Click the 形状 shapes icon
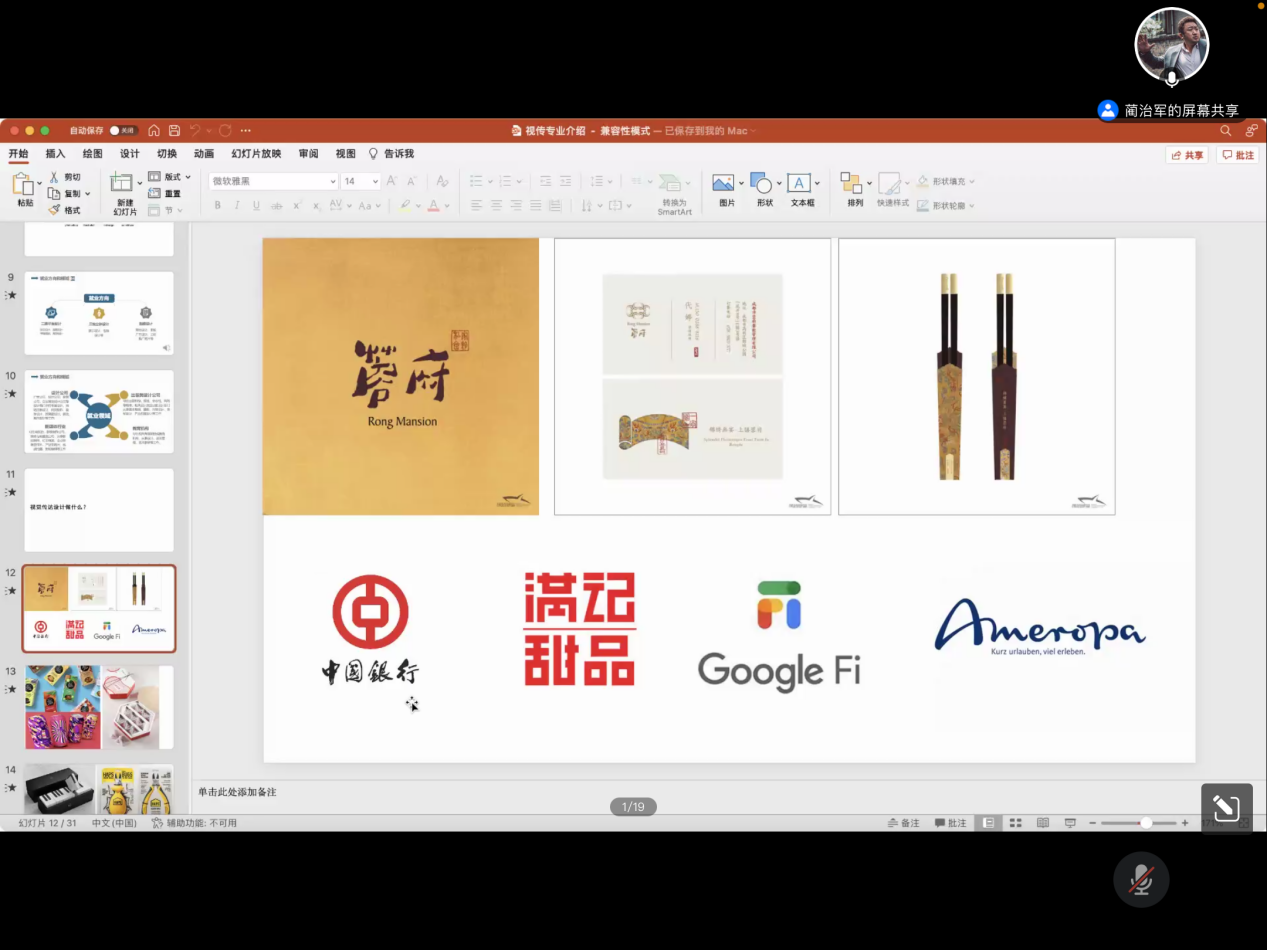Screen dimensions: 1267x950 [x=763, y=185]
